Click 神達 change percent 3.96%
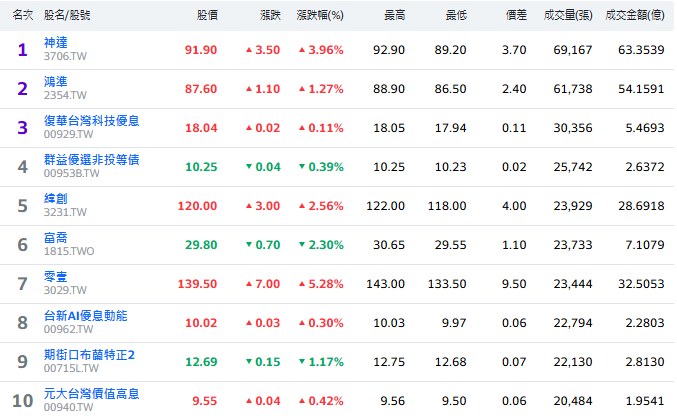This screenshot has width=677, height=419. coord(321,50)
